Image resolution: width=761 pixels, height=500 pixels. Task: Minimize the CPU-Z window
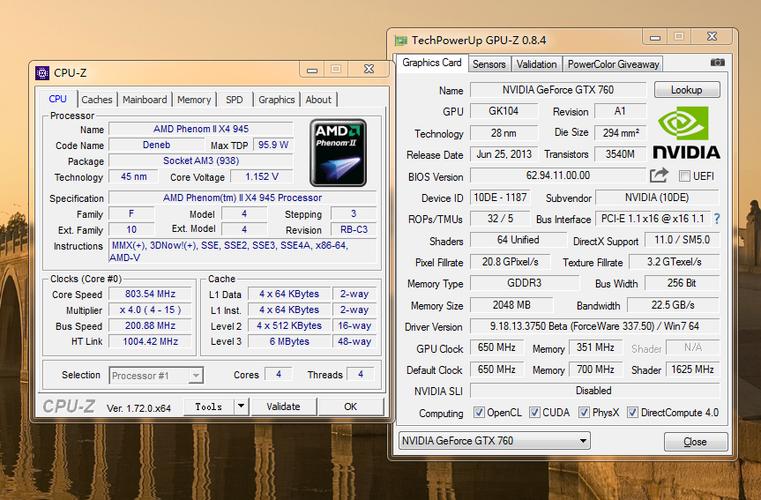(x=312, y=70)
